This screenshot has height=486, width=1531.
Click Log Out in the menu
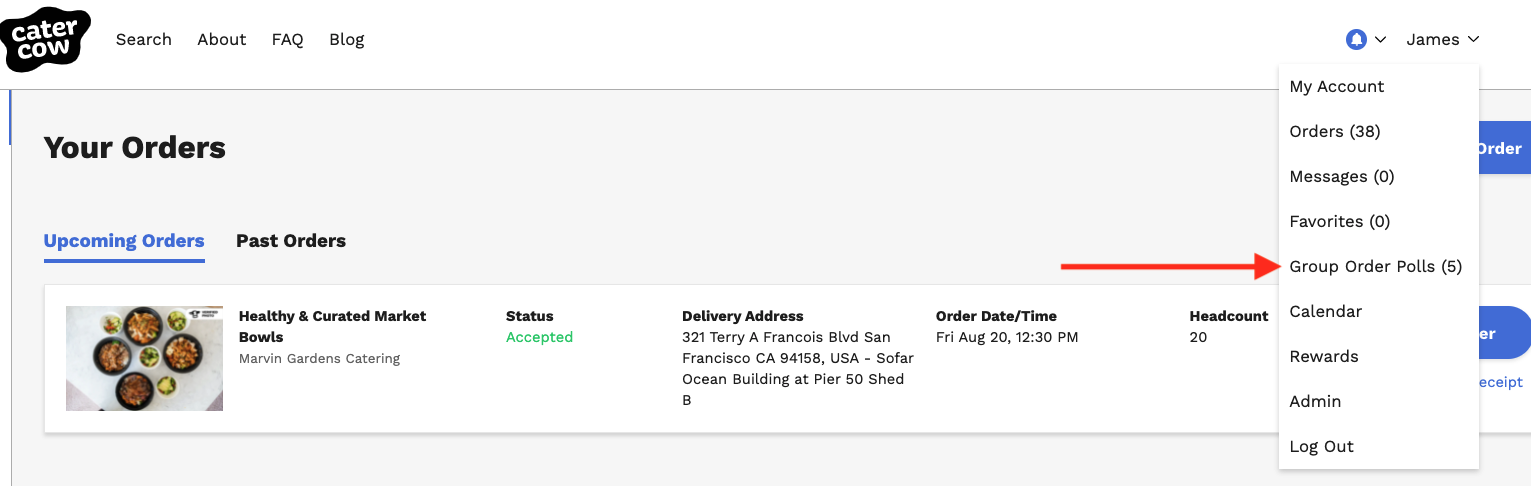pos(1322,447)
